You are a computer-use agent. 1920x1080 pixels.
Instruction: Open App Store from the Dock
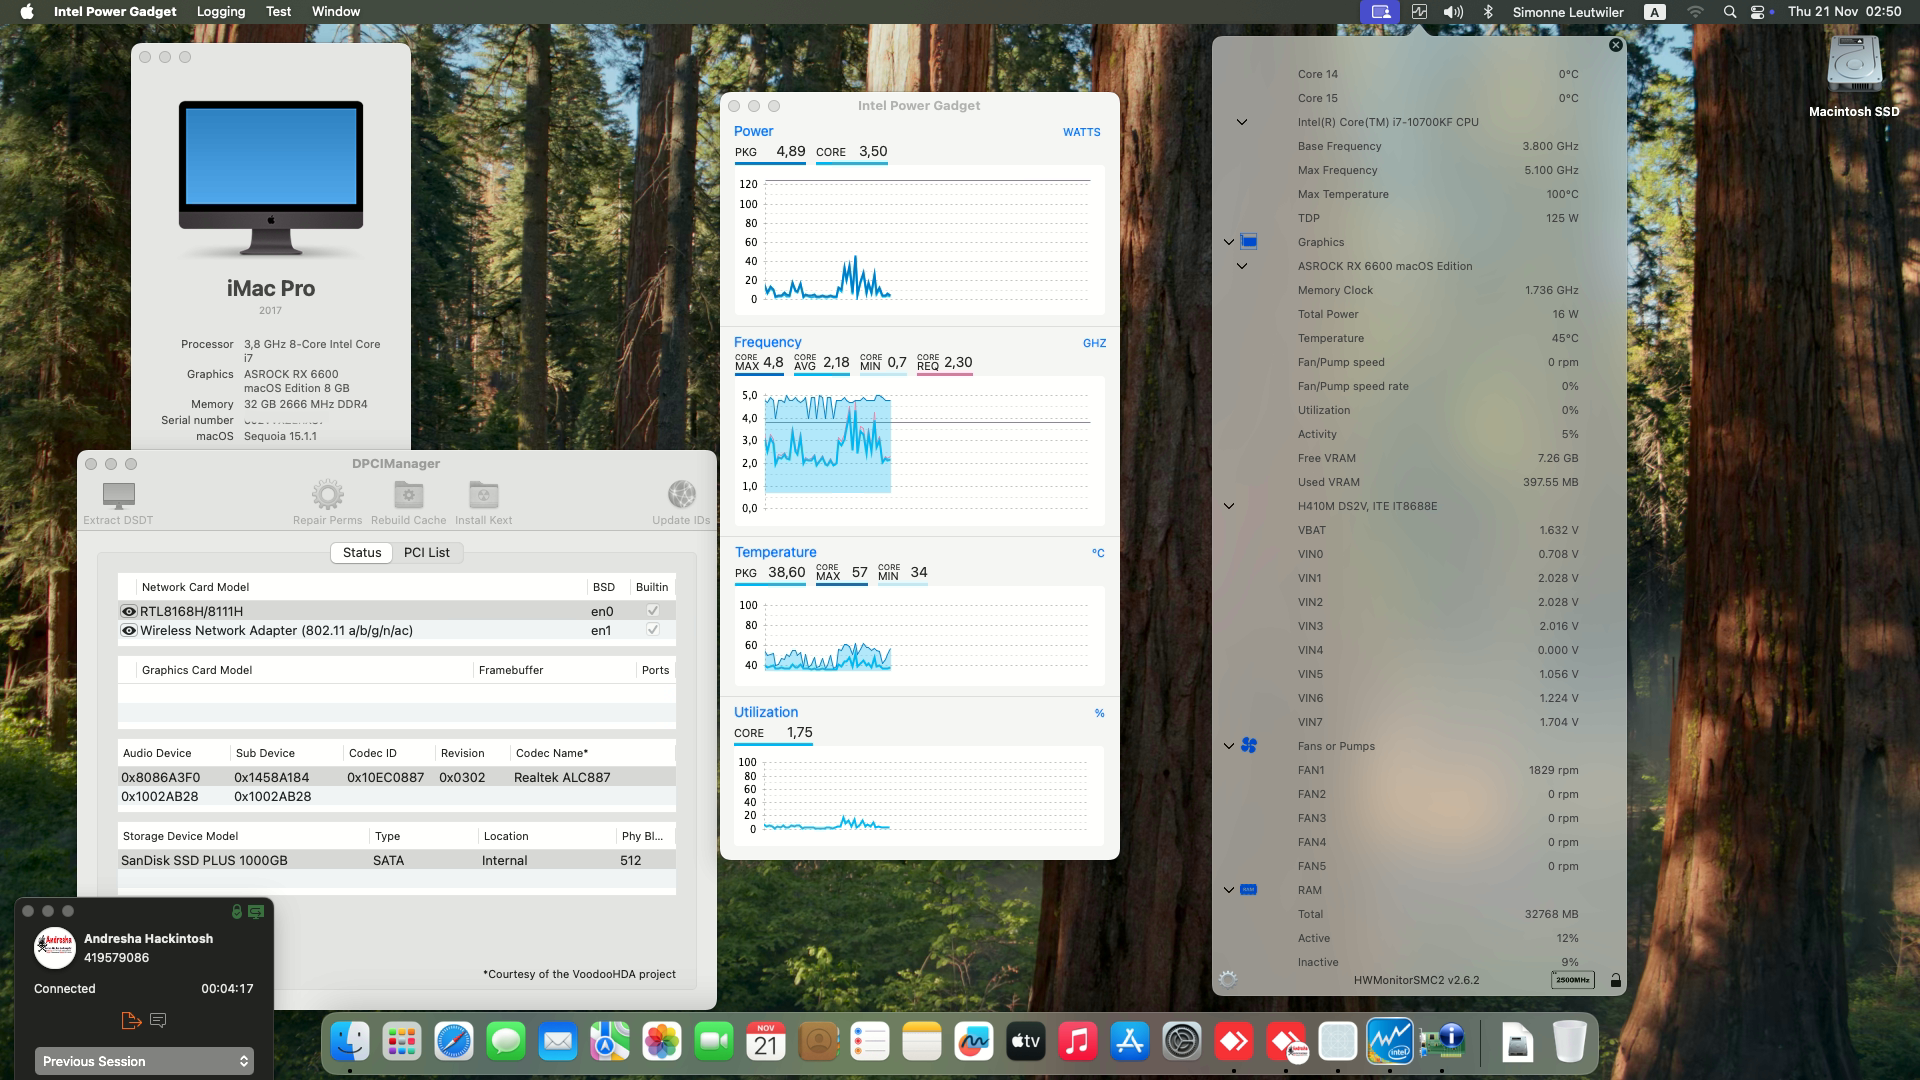1130,1042
